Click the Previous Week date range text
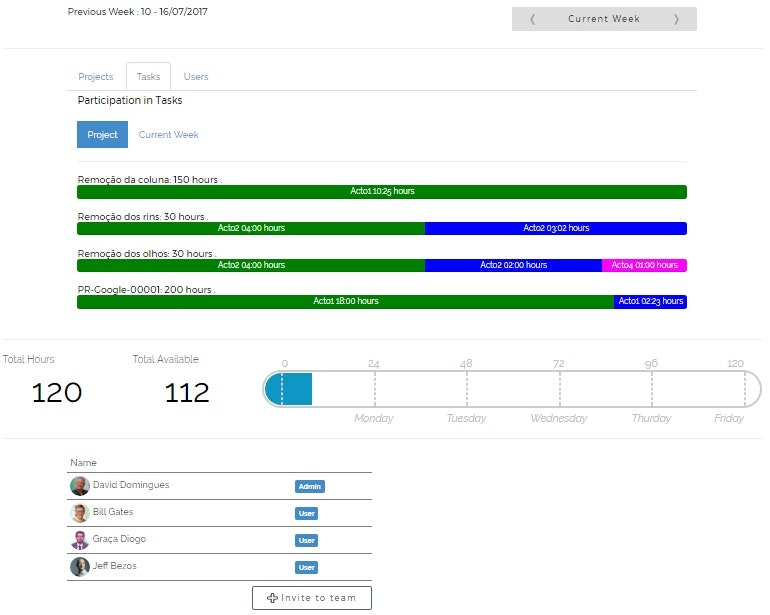 [138, 11]
